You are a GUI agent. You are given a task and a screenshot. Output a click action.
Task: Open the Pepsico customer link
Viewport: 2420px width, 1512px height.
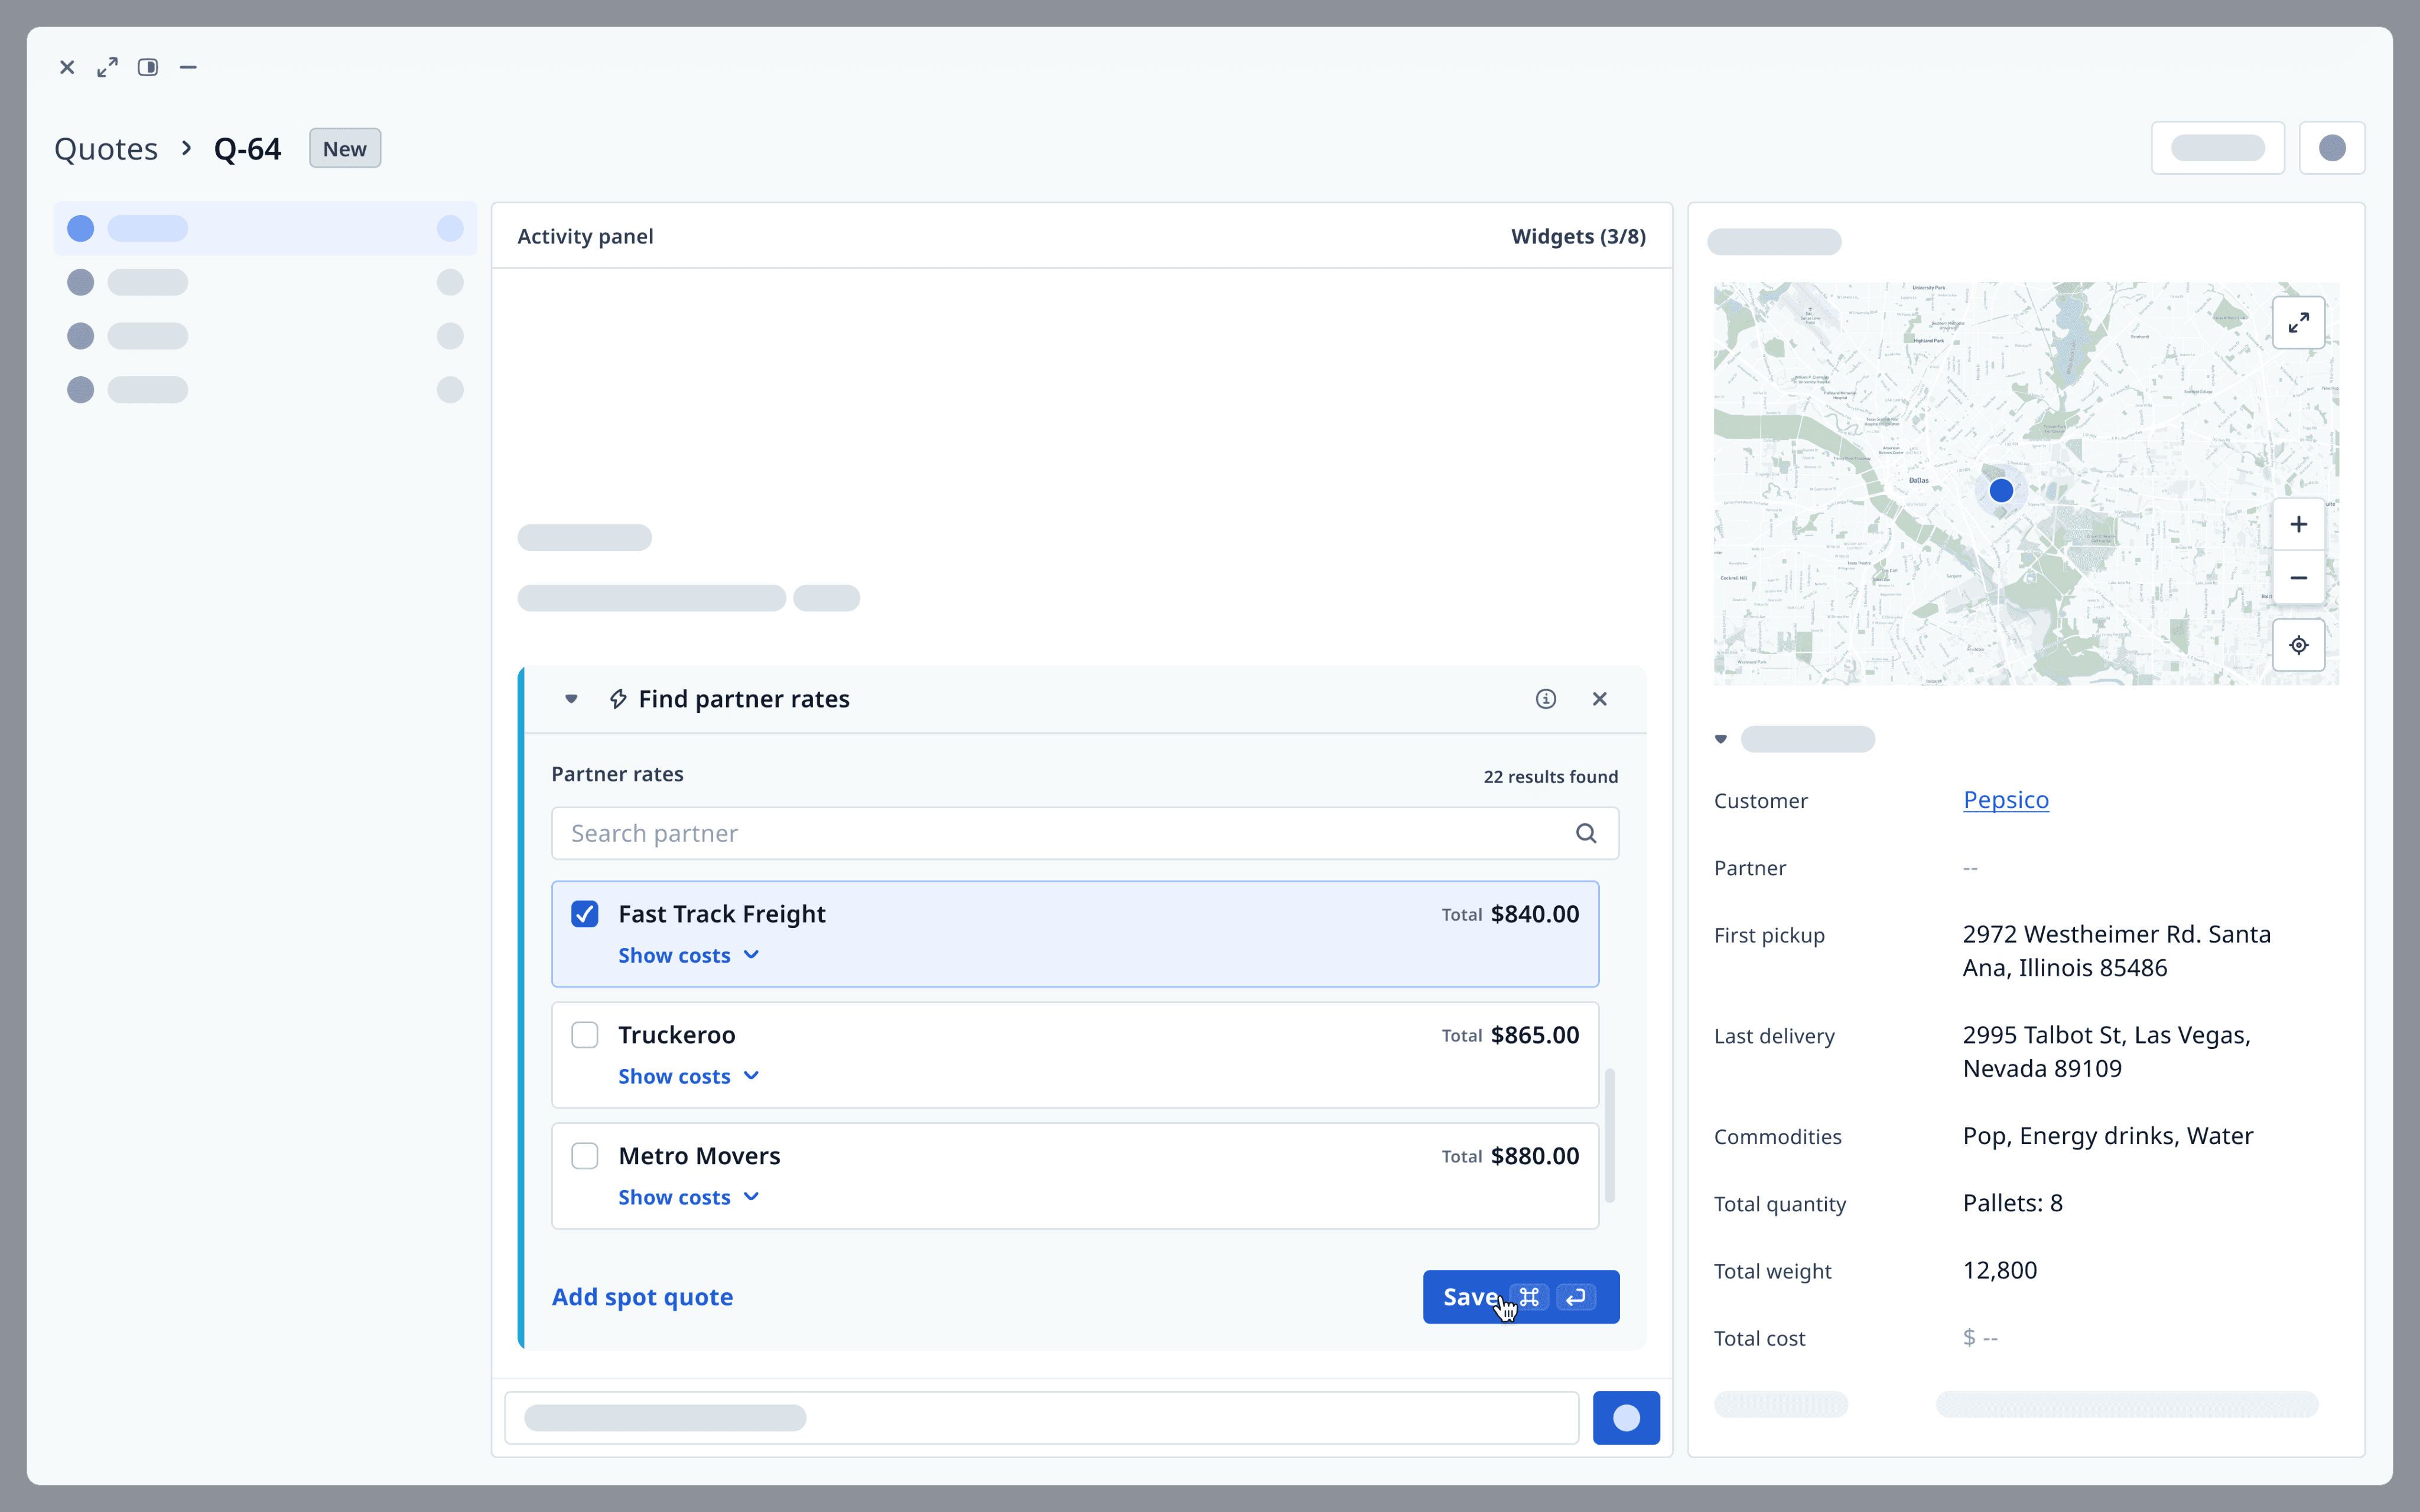pyautogui.click(x=2005, y=800)
